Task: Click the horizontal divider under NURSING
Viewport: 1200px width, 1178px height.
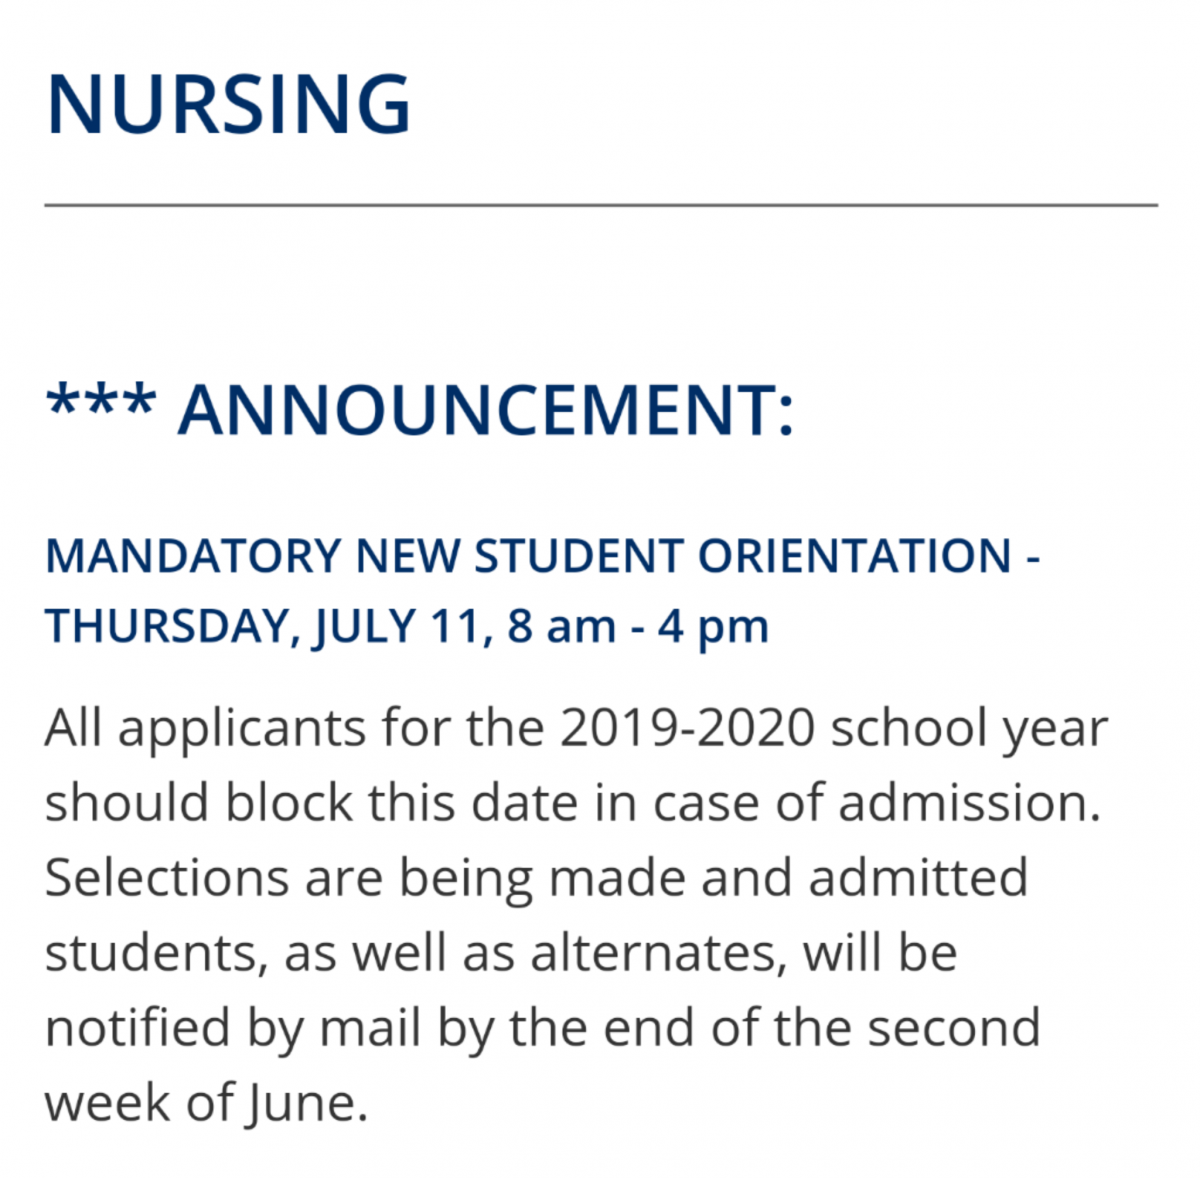Action: point(601,205)
